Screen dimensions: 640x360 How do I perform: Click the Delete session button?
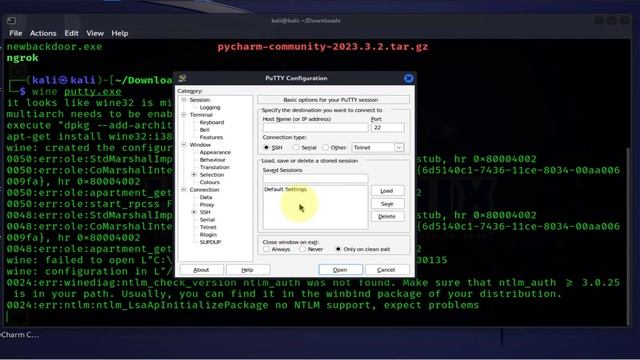387,216
